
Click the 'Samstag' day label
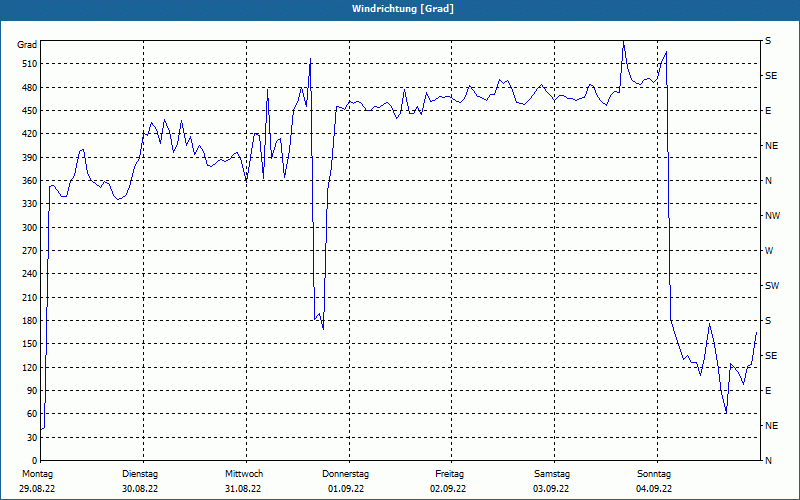click(552, 474)
